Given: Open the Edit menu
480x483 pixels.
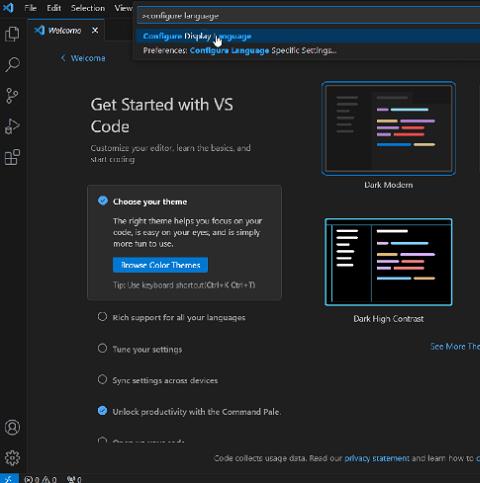Looking at the screenshot, I should tap(54, 8).
